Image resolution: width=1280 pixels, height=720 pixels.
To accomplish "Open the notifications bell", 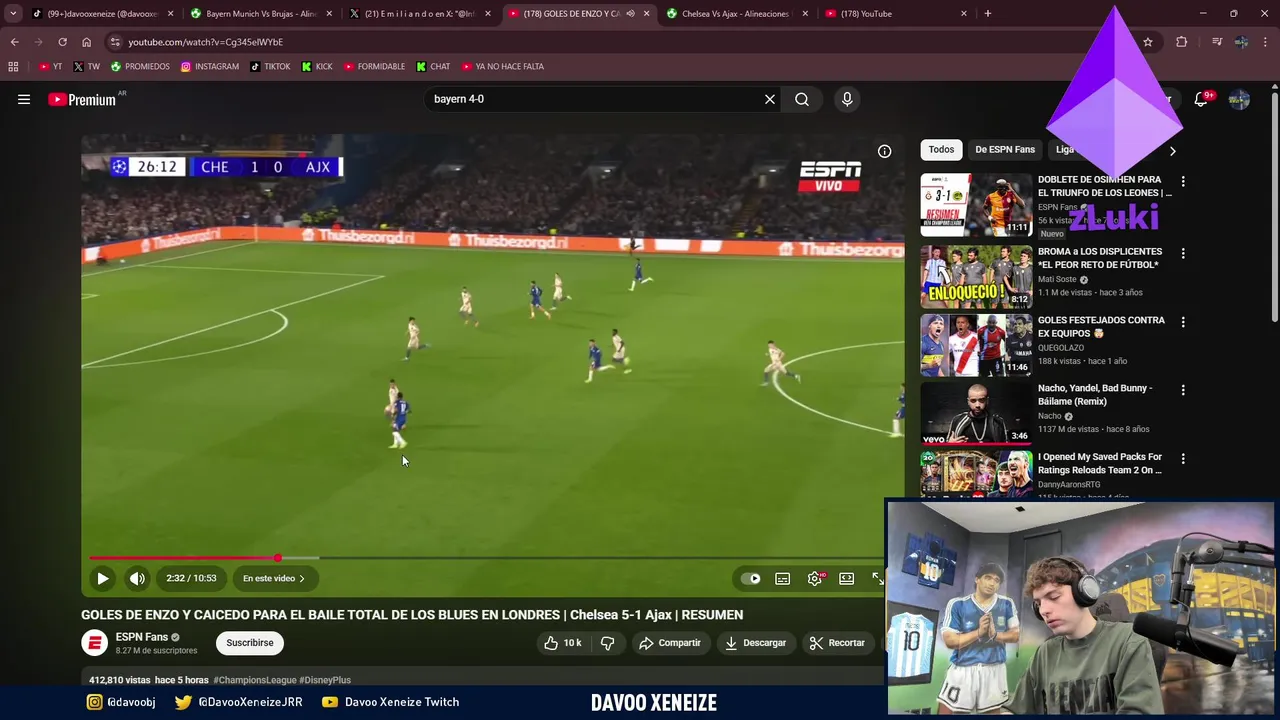I will coord(1201,99).
